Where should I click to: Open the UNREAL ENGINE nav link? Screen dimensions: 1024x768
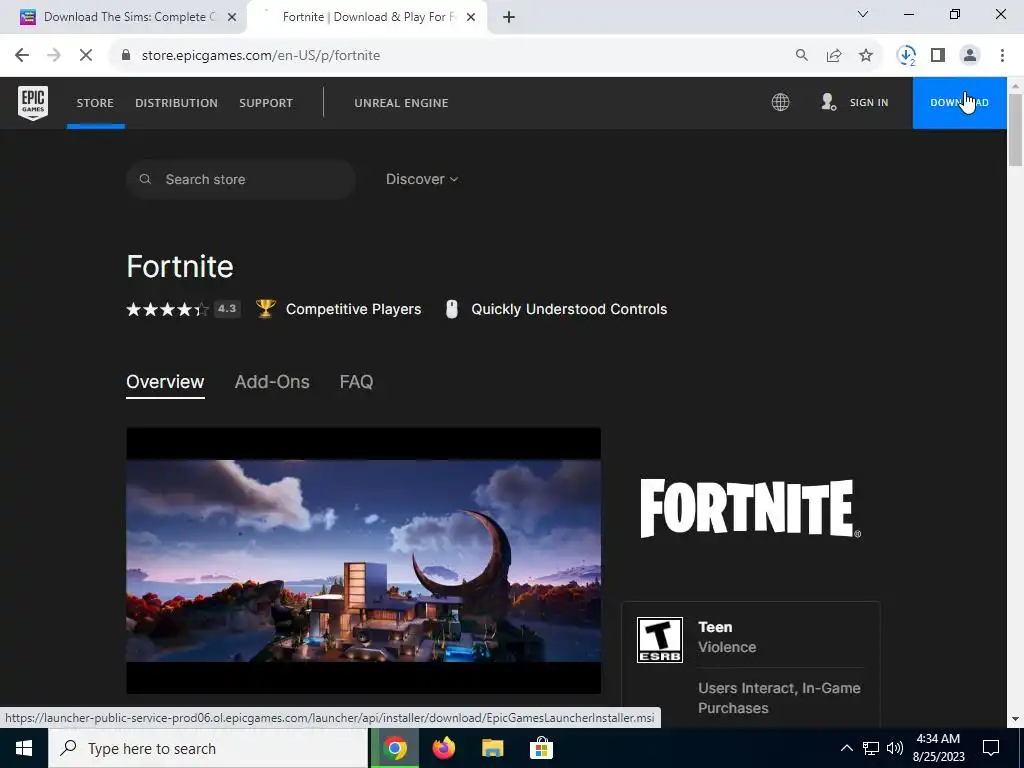pyautogui.click(x=401, y=103)
